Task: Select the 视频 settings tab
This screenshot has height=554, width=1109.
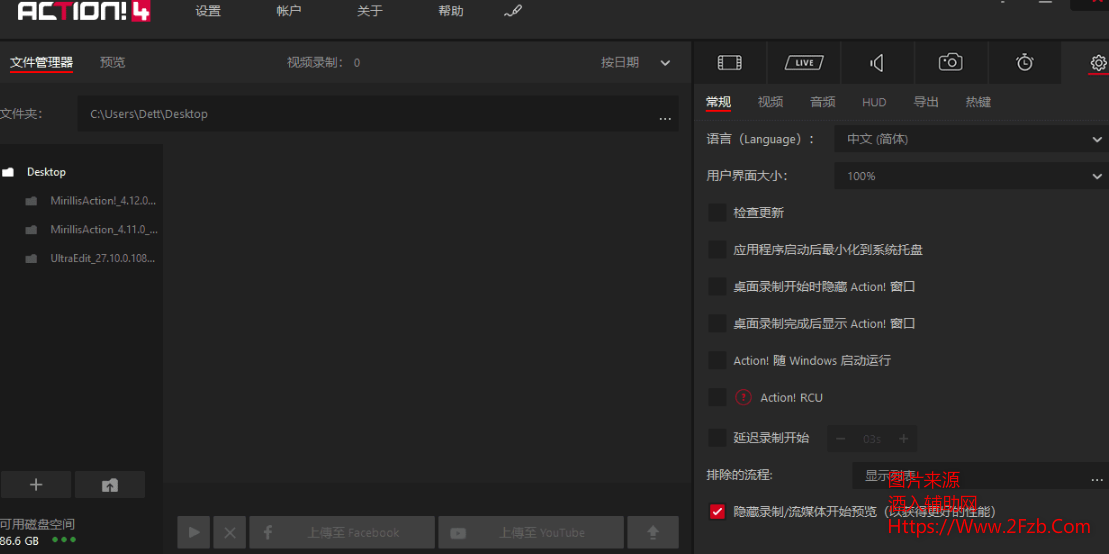Action: 770,102
